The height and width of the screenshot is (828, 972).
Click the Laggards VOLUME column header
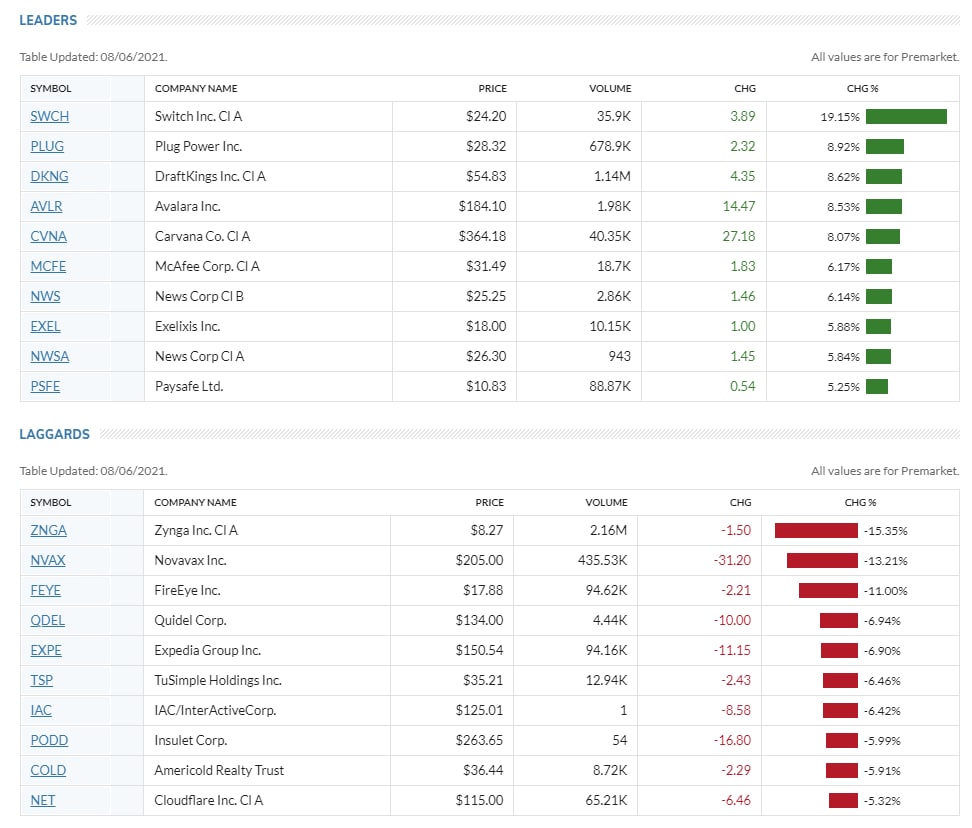tap(606, 503)
